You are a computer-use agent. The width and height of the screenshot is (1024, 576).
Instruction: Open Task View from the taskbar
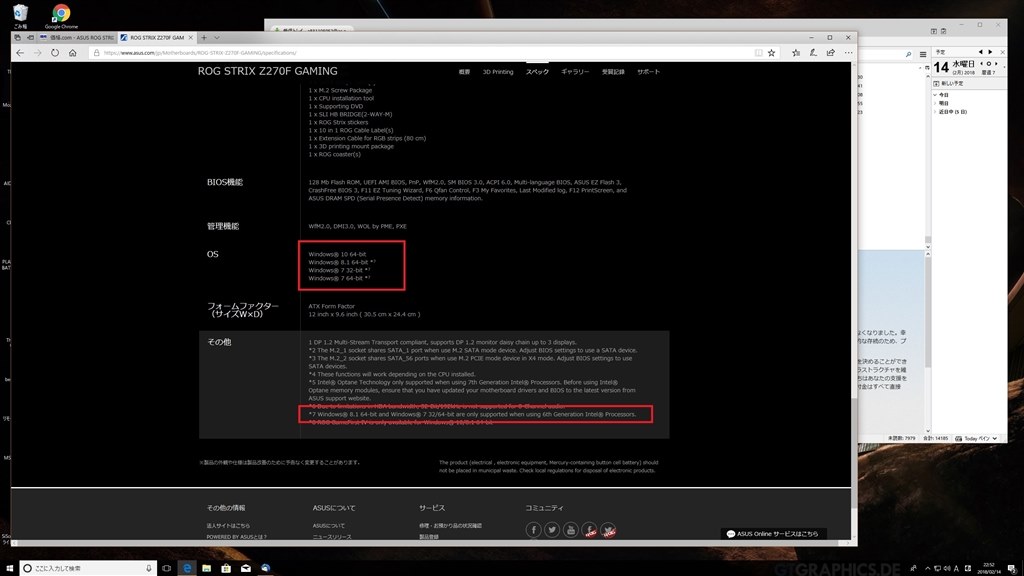coord(167,568)
